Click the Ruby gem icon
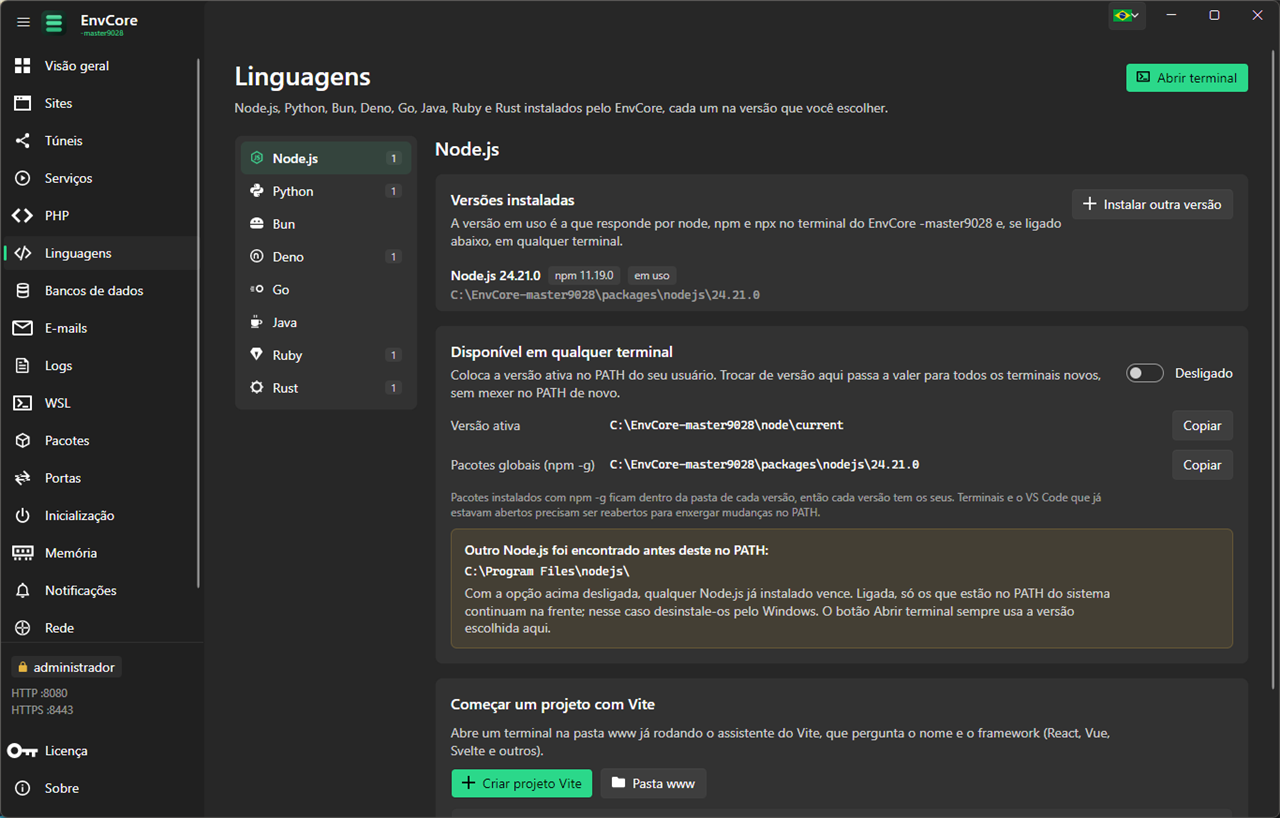The width and height of the screenshot is (1280, 818). (257, 355)
